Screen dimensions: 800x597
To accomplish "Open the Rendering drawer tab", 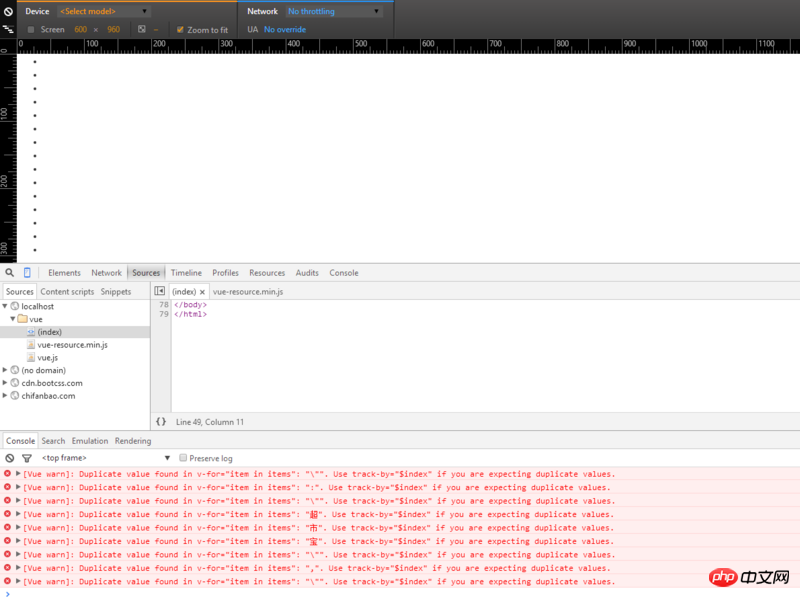I will click(x=133, y=441).
